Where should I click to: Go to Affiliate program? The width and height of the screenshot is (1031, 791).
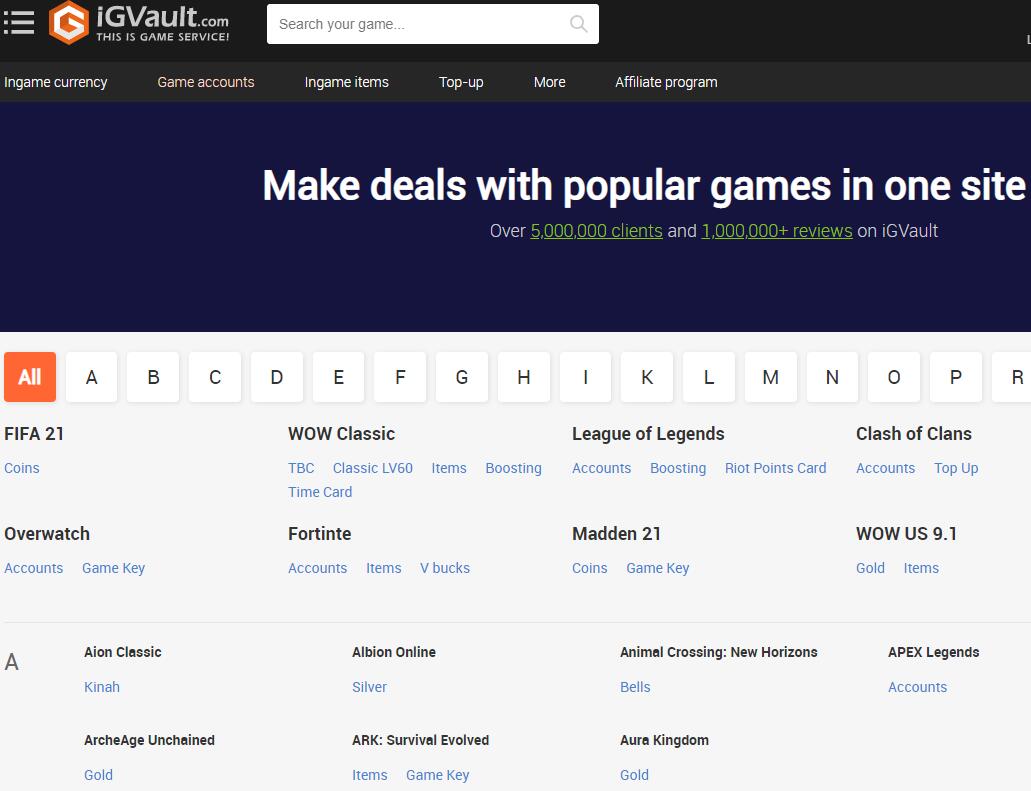coord(666,82)
